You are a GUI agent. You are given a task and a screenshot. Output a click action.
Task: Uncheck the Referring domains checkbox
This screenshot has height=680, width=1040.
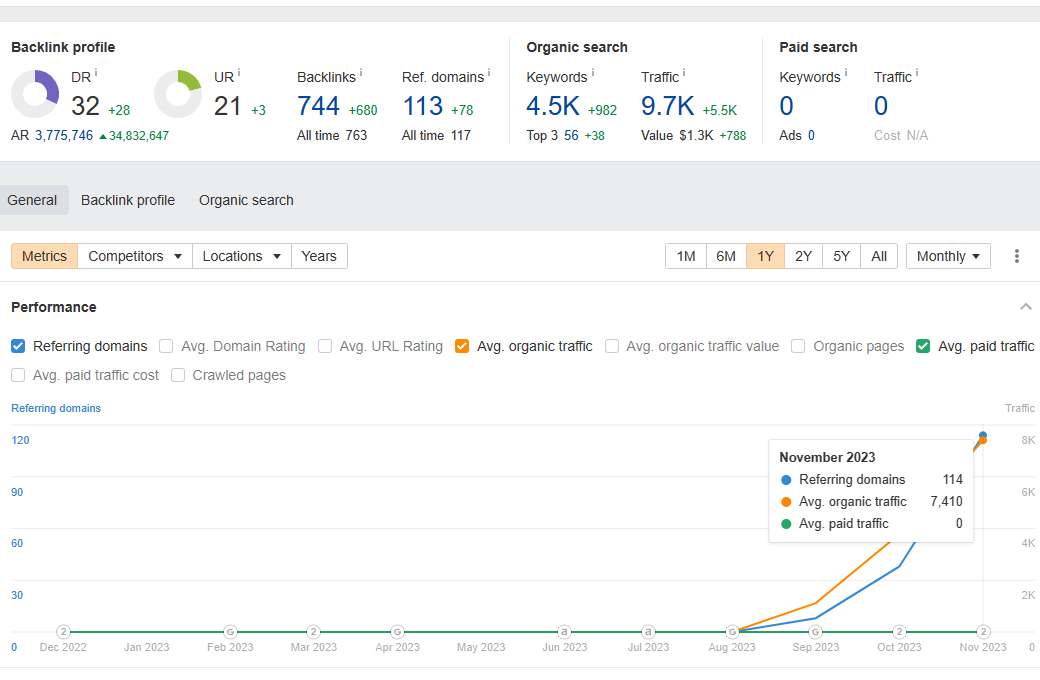point(18,346)
